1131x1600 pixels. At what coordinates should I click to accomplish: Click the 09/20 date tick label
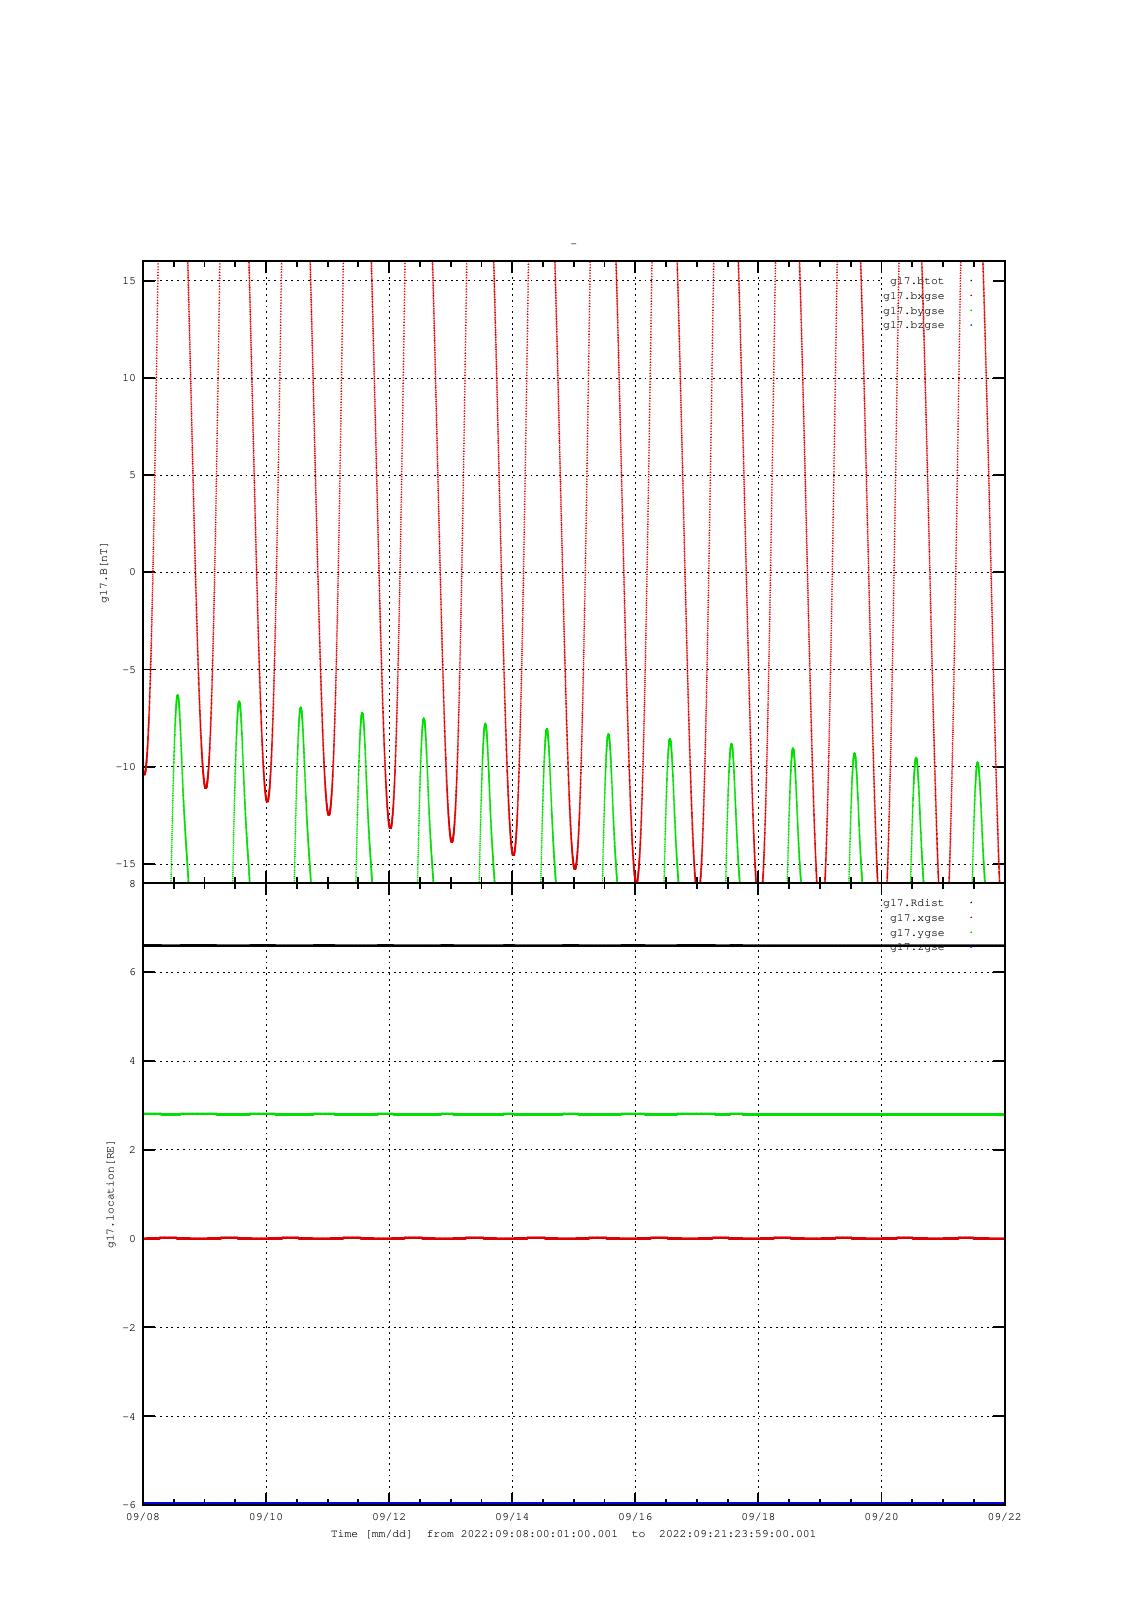[x=881, y=1517]
